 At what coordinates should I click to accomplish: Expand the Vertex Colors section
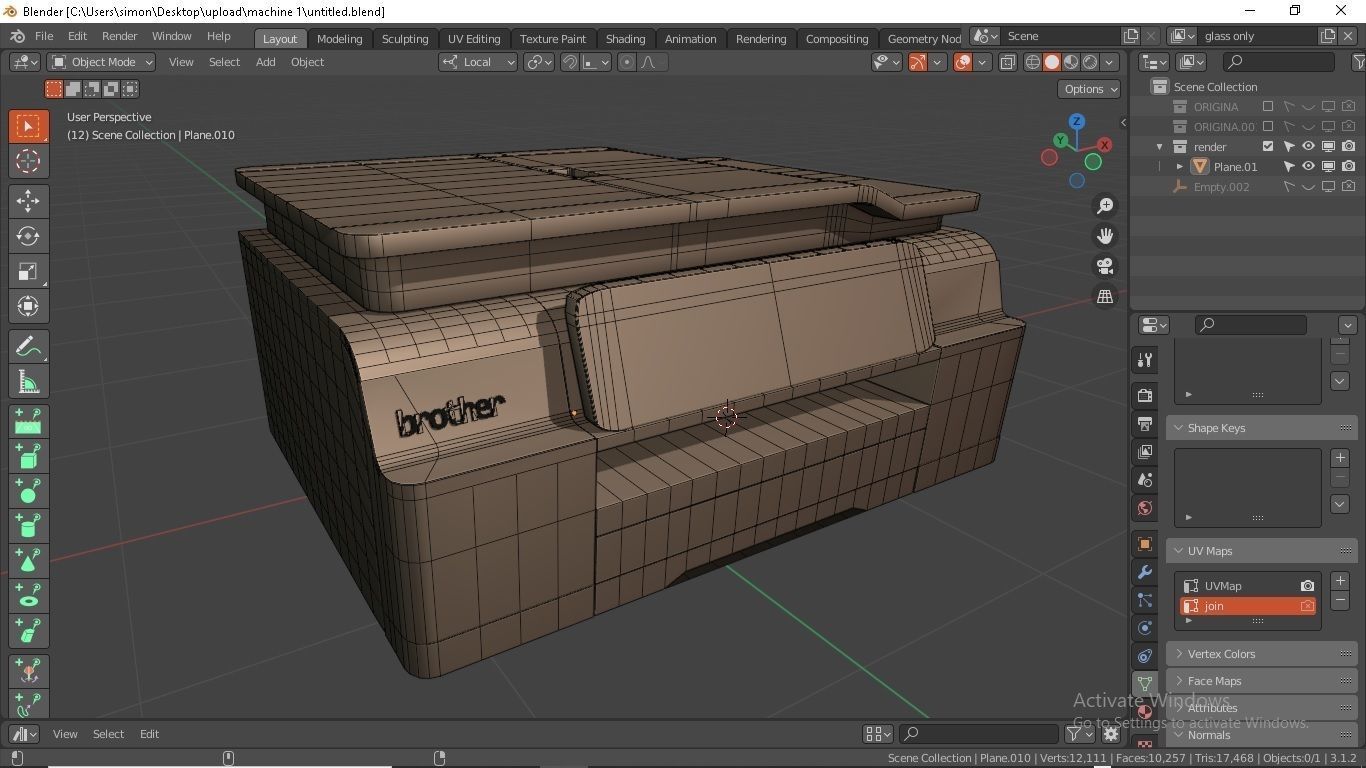[1221, 653]
